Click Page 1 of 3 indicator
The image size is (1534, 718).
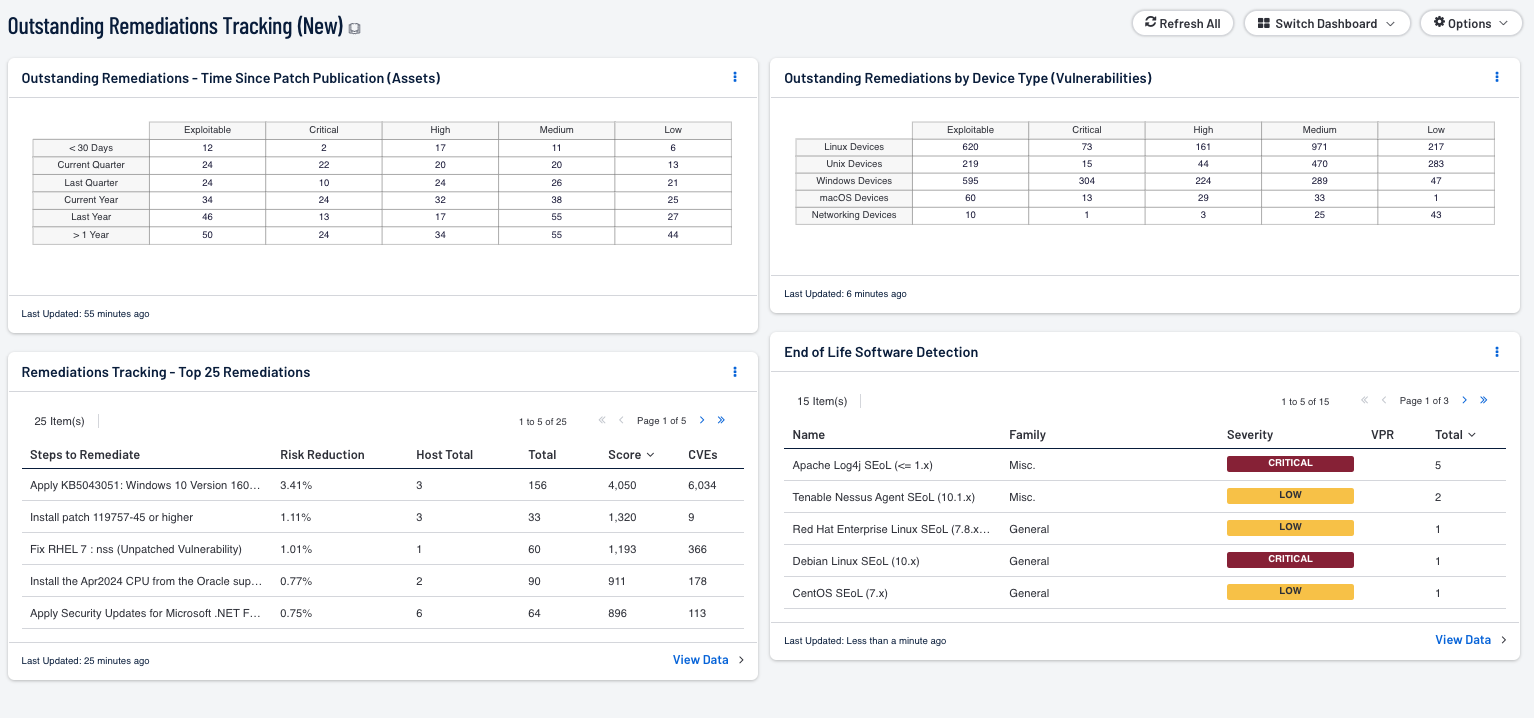[1424, 401]
